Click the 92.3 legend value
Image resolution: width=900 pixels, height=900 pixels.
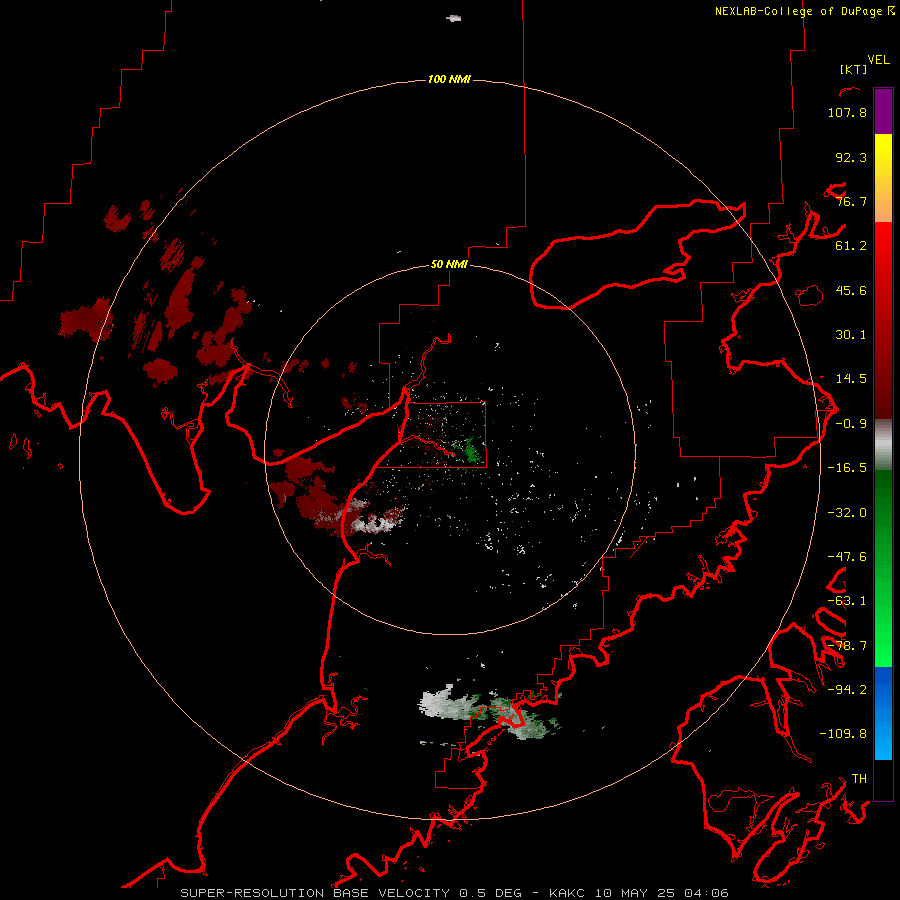click(x=851, y=157)
